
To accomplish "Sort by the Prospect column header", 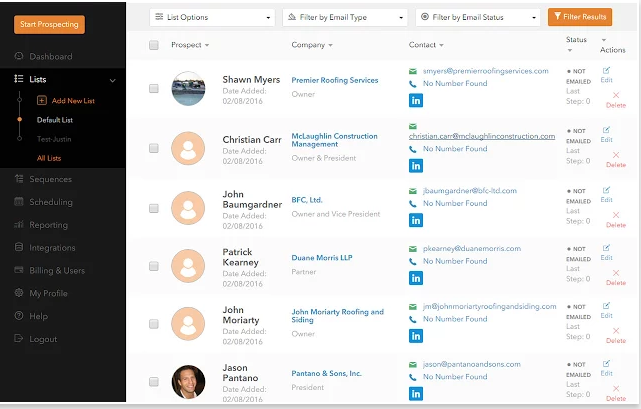I will (x=190, y=45).
